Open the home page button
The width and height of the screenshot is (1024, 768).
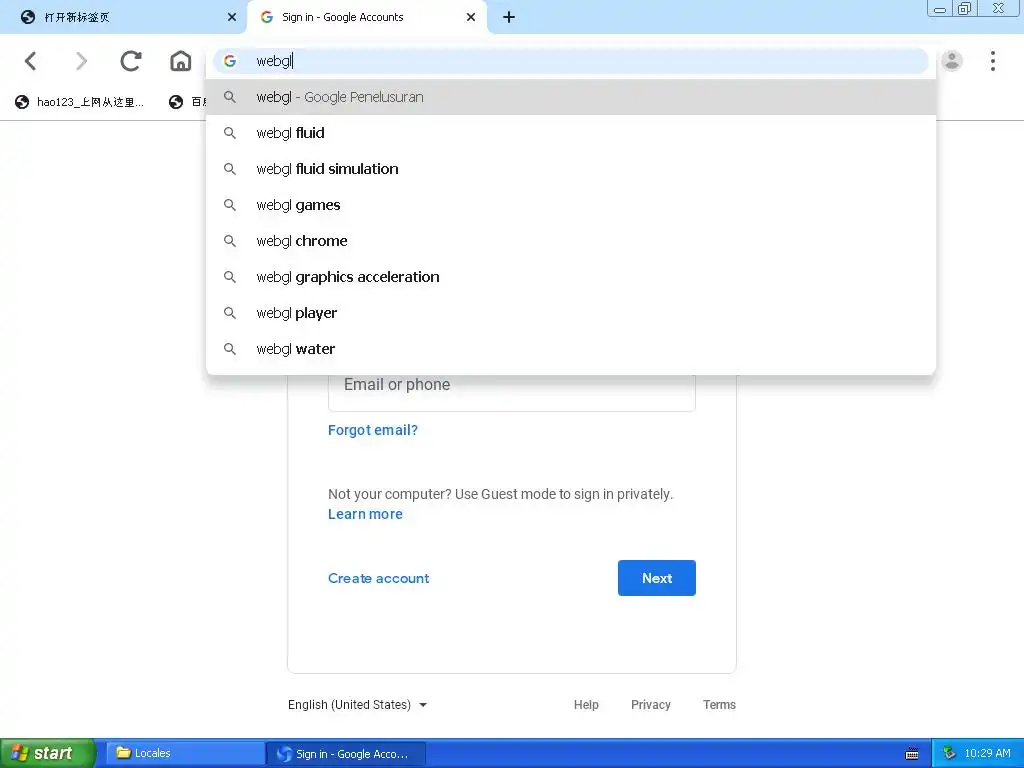pos(181,61)
